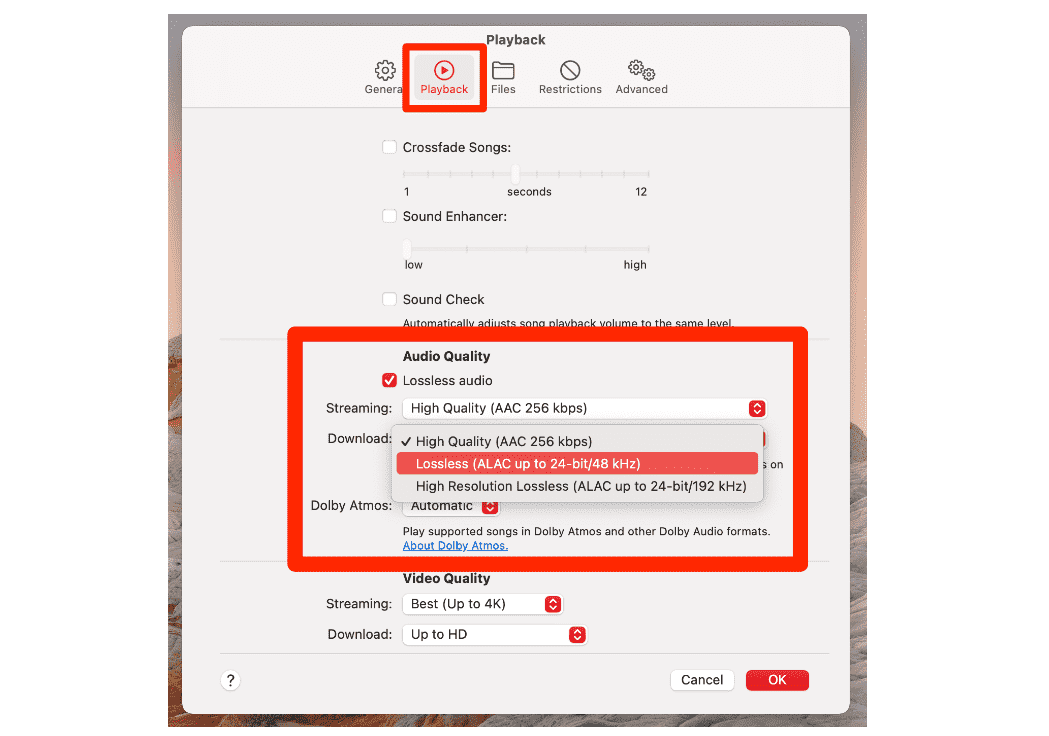Switch to the Restrictions tab

[570, 77]
